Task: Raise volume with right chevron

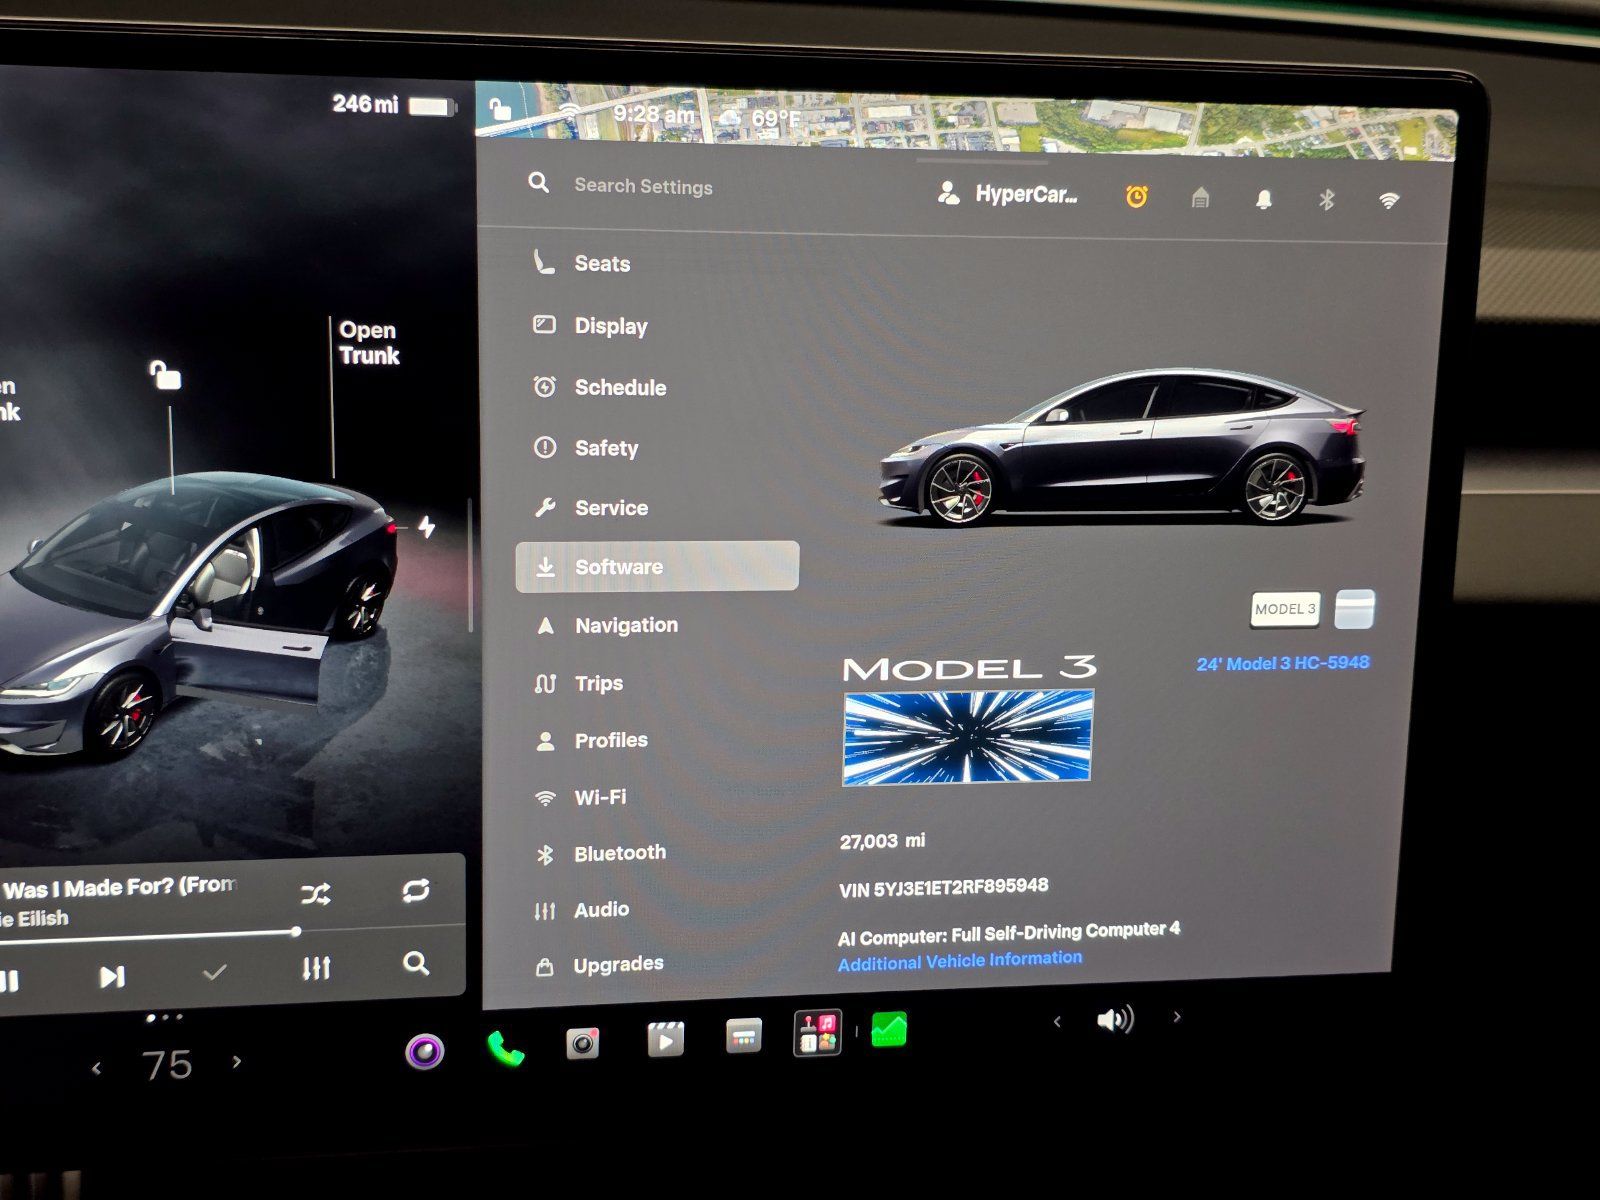Action: pyautogui.click(x=1177, y=1017)
